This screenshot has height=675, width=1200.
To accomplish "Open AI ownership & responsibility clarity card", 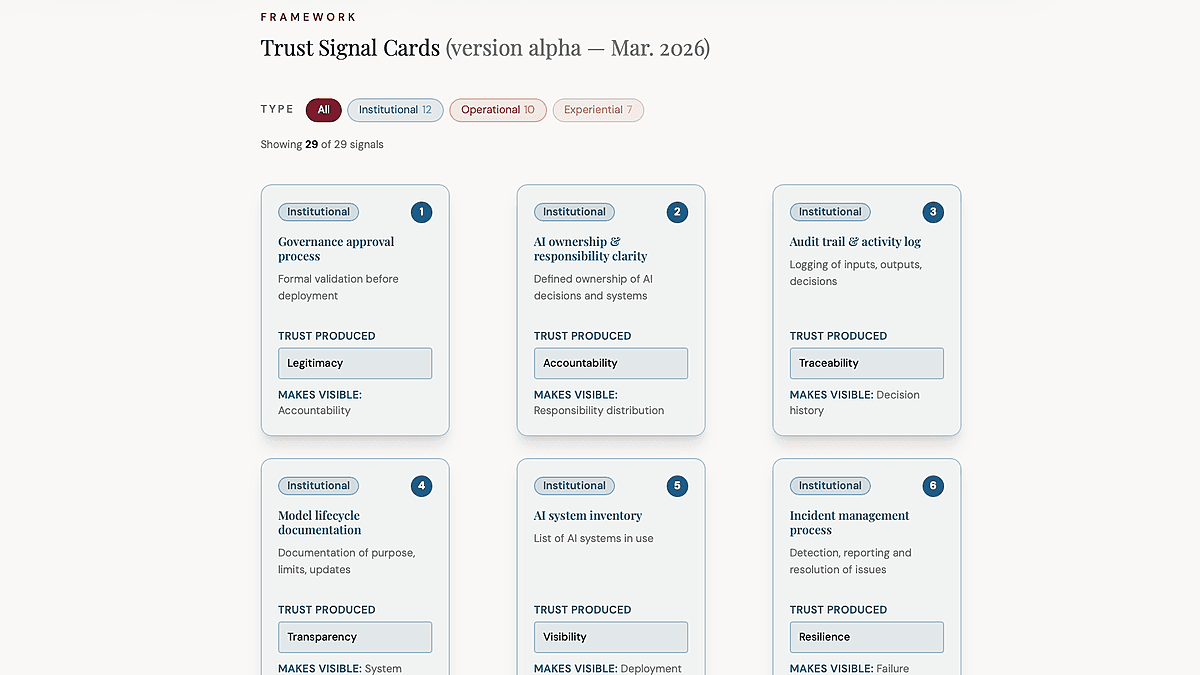I will (590, 249).
